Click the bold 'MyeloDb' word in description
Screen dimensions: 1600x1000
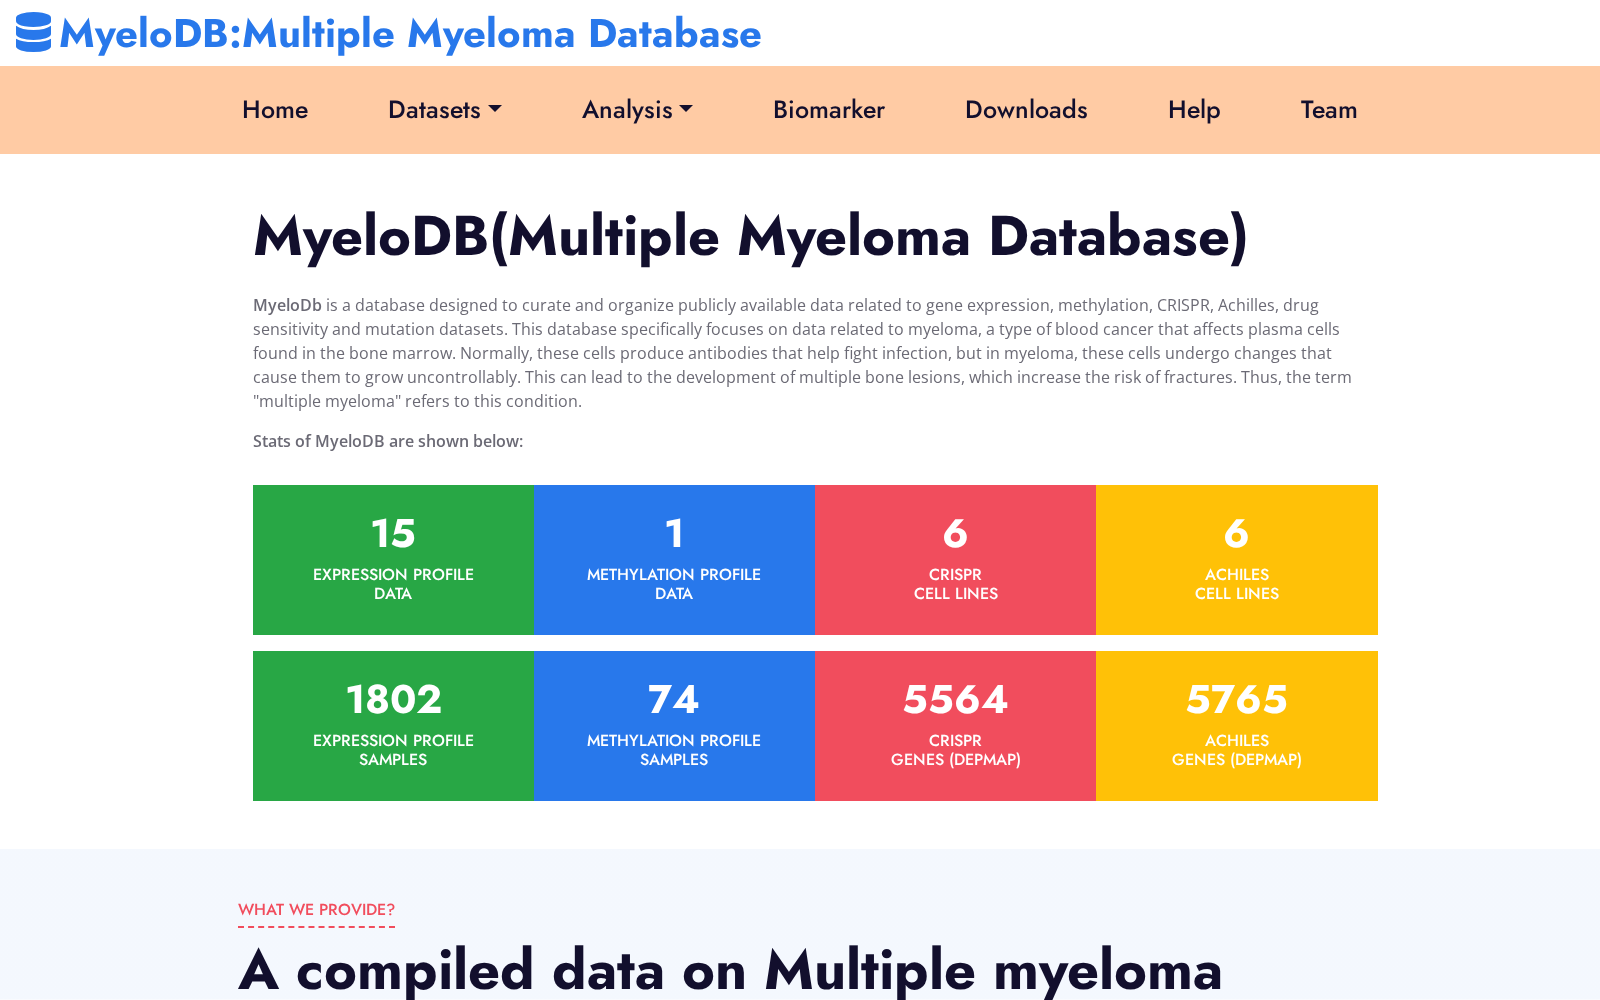click(287, 305)
